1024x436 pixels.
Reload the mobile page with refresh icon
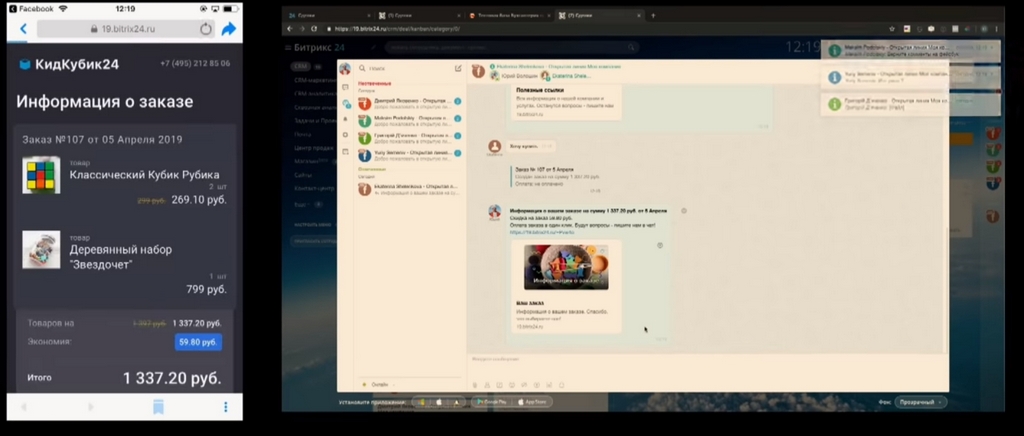click(206, 29)
